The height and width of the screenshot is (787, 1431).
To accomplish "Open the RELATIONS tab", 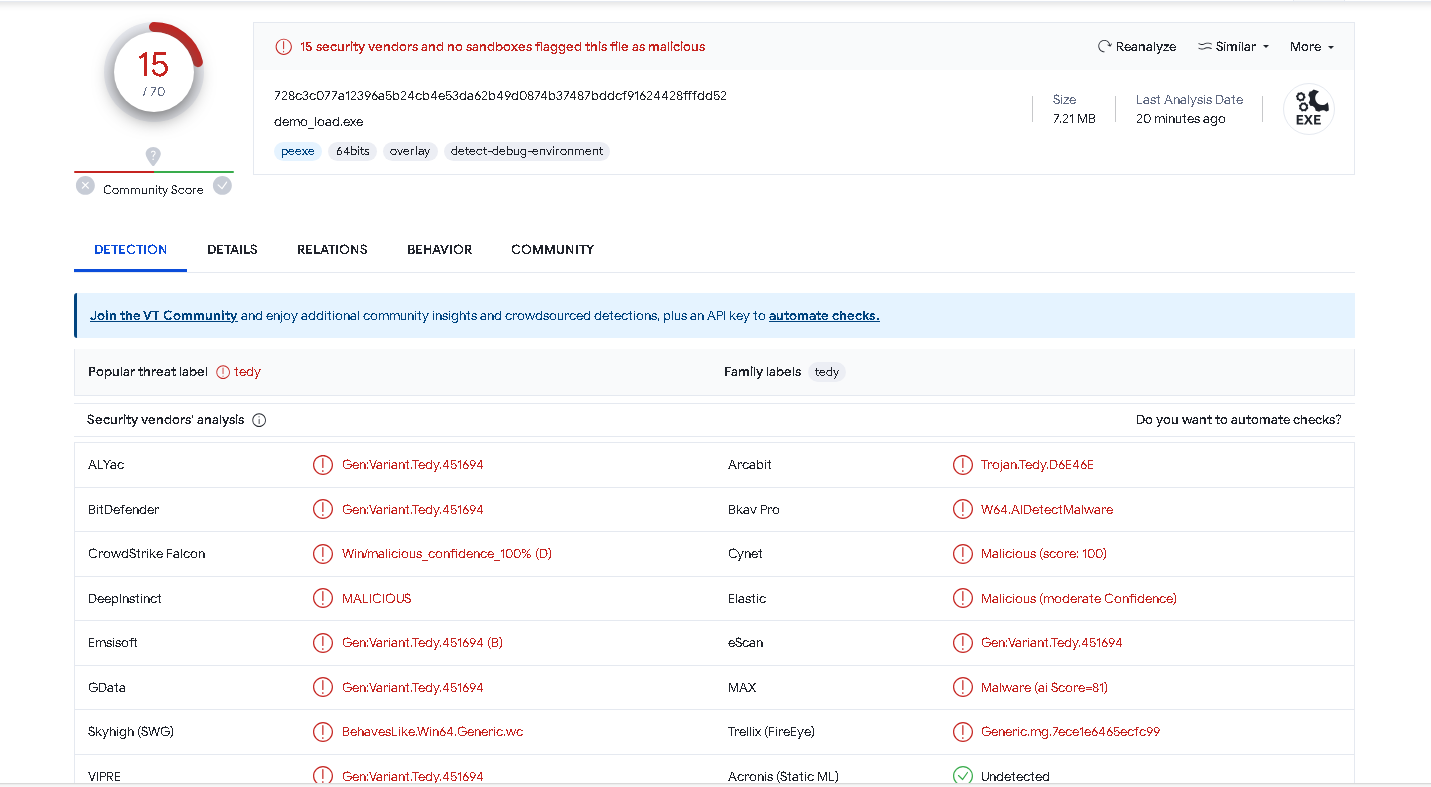I will [332, 250].
